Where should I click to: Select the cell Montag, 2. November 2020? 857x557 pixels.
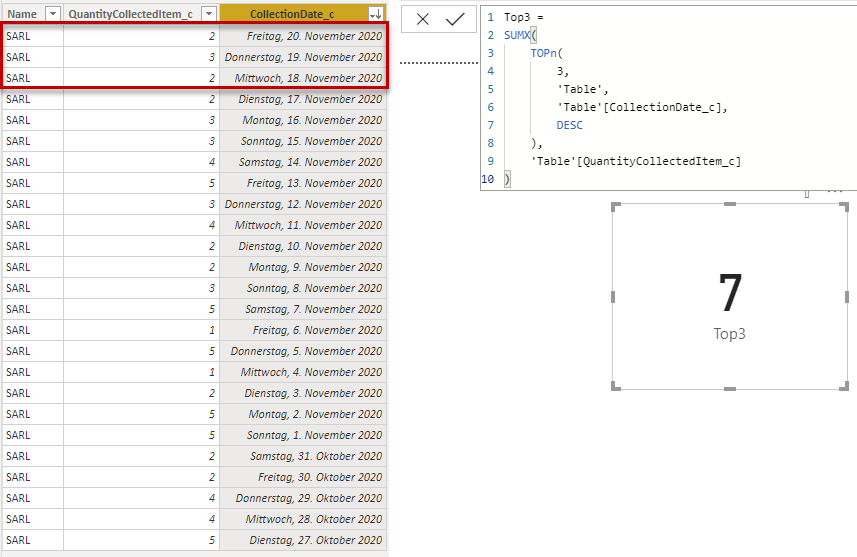click(x=303, y=414)
